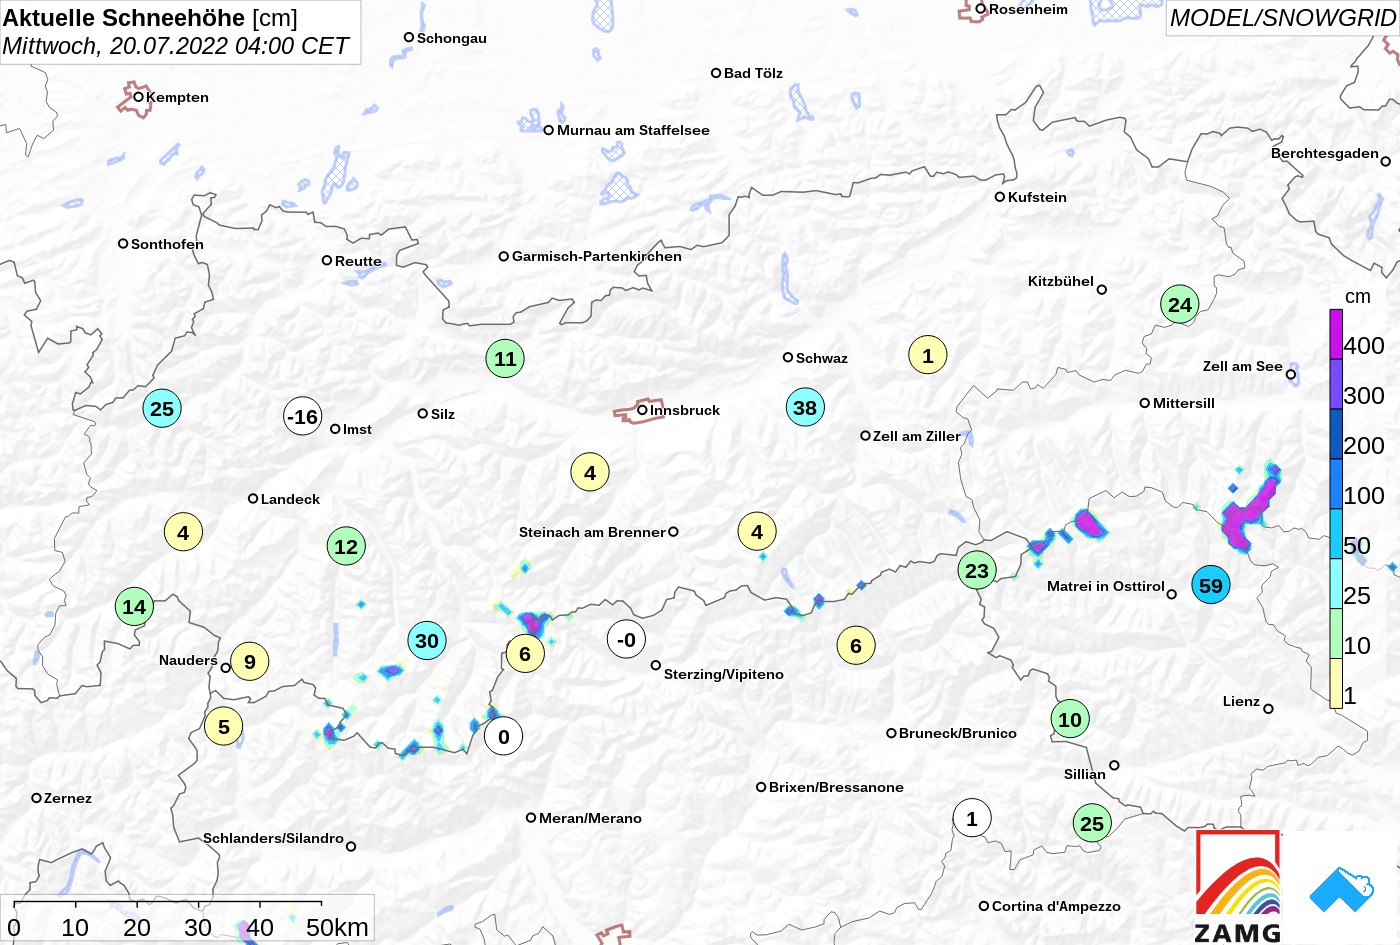Viewport: 1400px width, 945px height.
Task: Click the Steinach am Brenner label
Action: [592, 532]
